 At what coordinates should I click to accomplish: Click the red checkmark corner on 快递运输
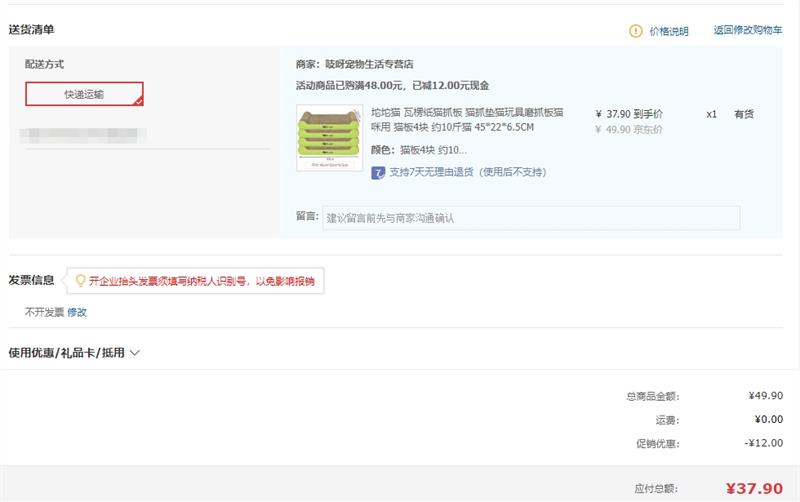(x=138, y=100)
